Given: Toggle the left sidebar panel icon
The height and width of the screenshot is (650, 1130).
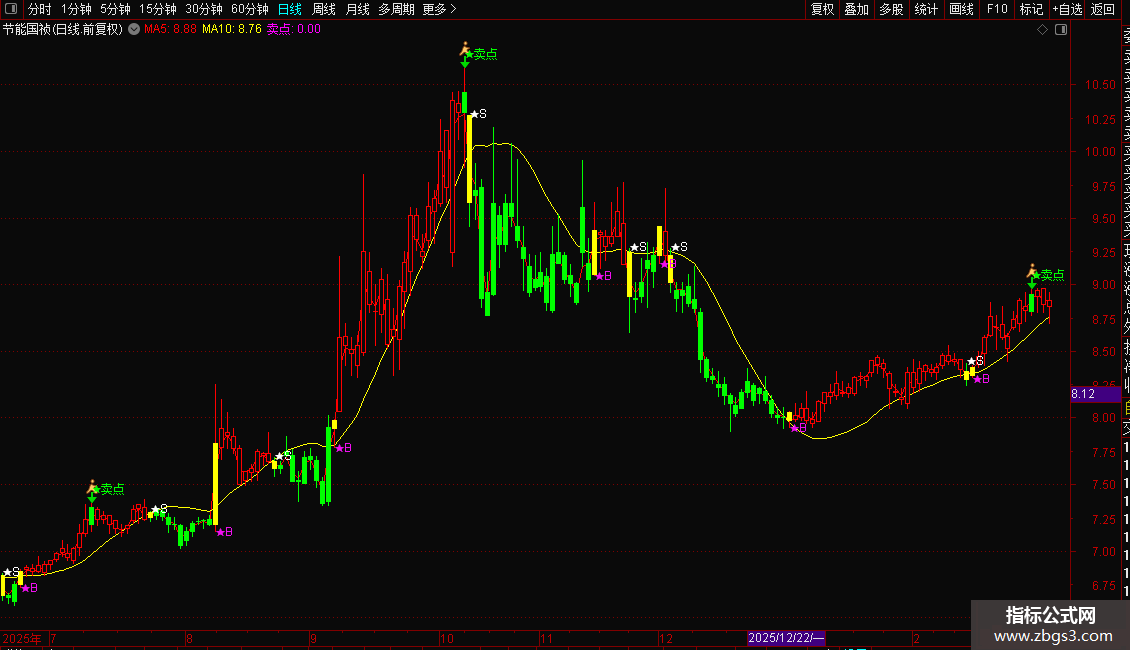Looking at the screenshot, I should [11, 9].
